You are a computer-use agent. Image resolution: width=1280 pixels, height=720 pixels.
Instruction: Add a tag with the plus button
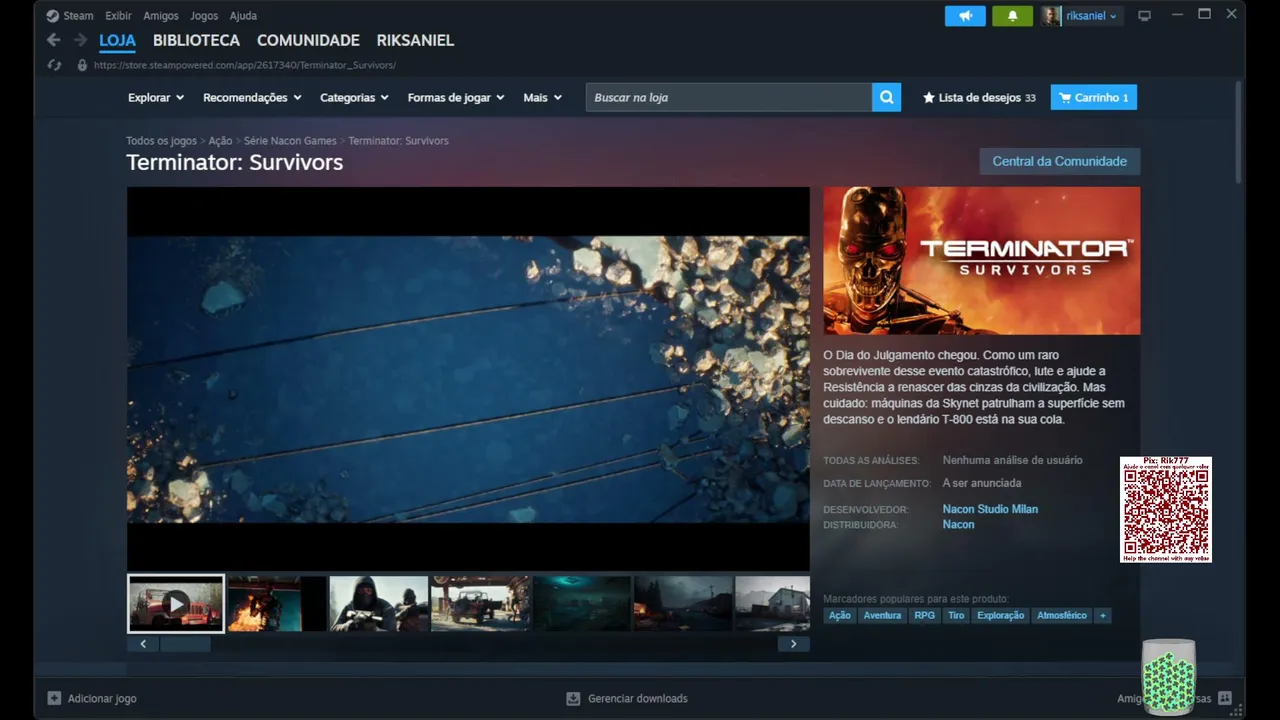[x=1103, y=615]
